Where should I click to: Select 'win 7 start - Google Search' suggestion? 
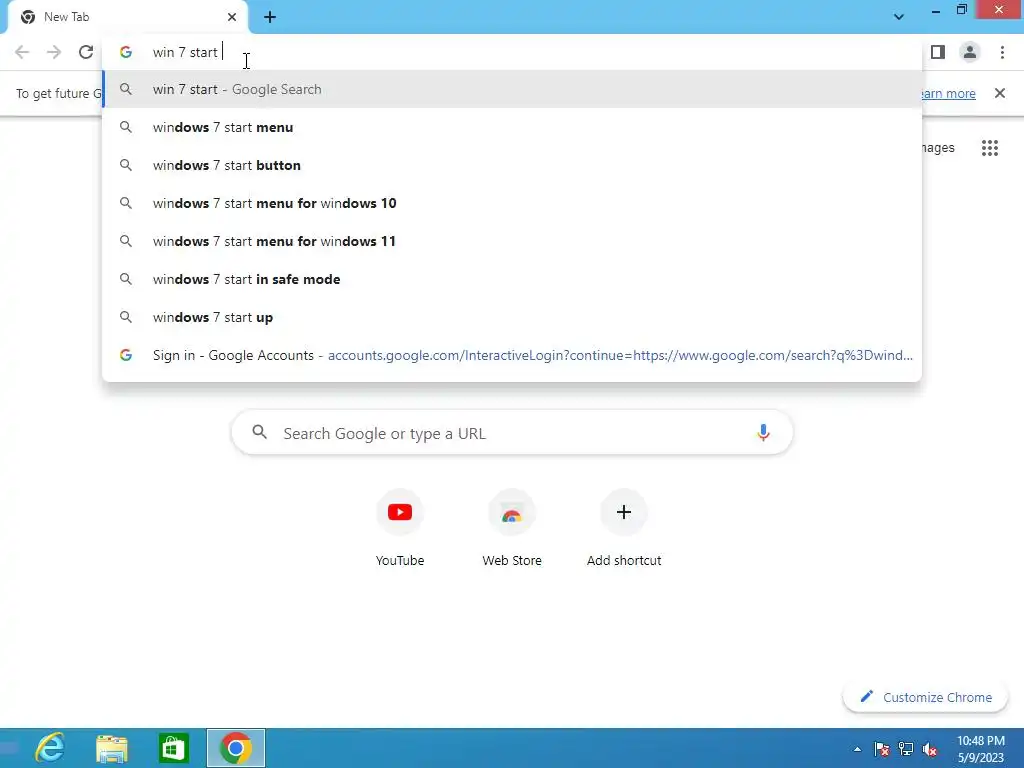(512, 89)
